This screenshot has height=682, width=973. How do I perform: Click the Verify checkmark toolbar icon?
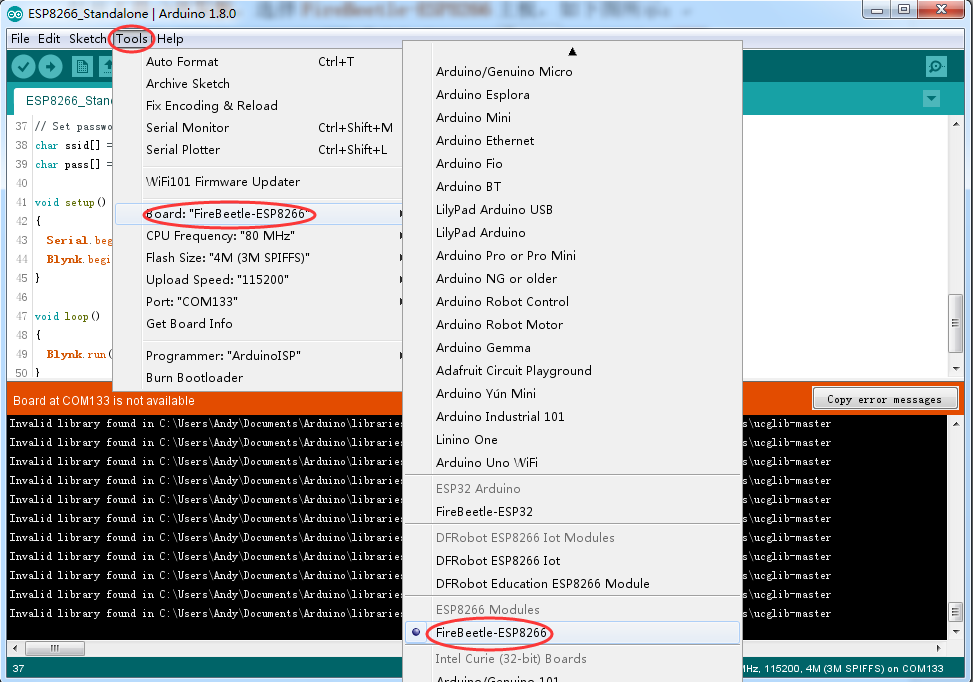tap(23, 66)
